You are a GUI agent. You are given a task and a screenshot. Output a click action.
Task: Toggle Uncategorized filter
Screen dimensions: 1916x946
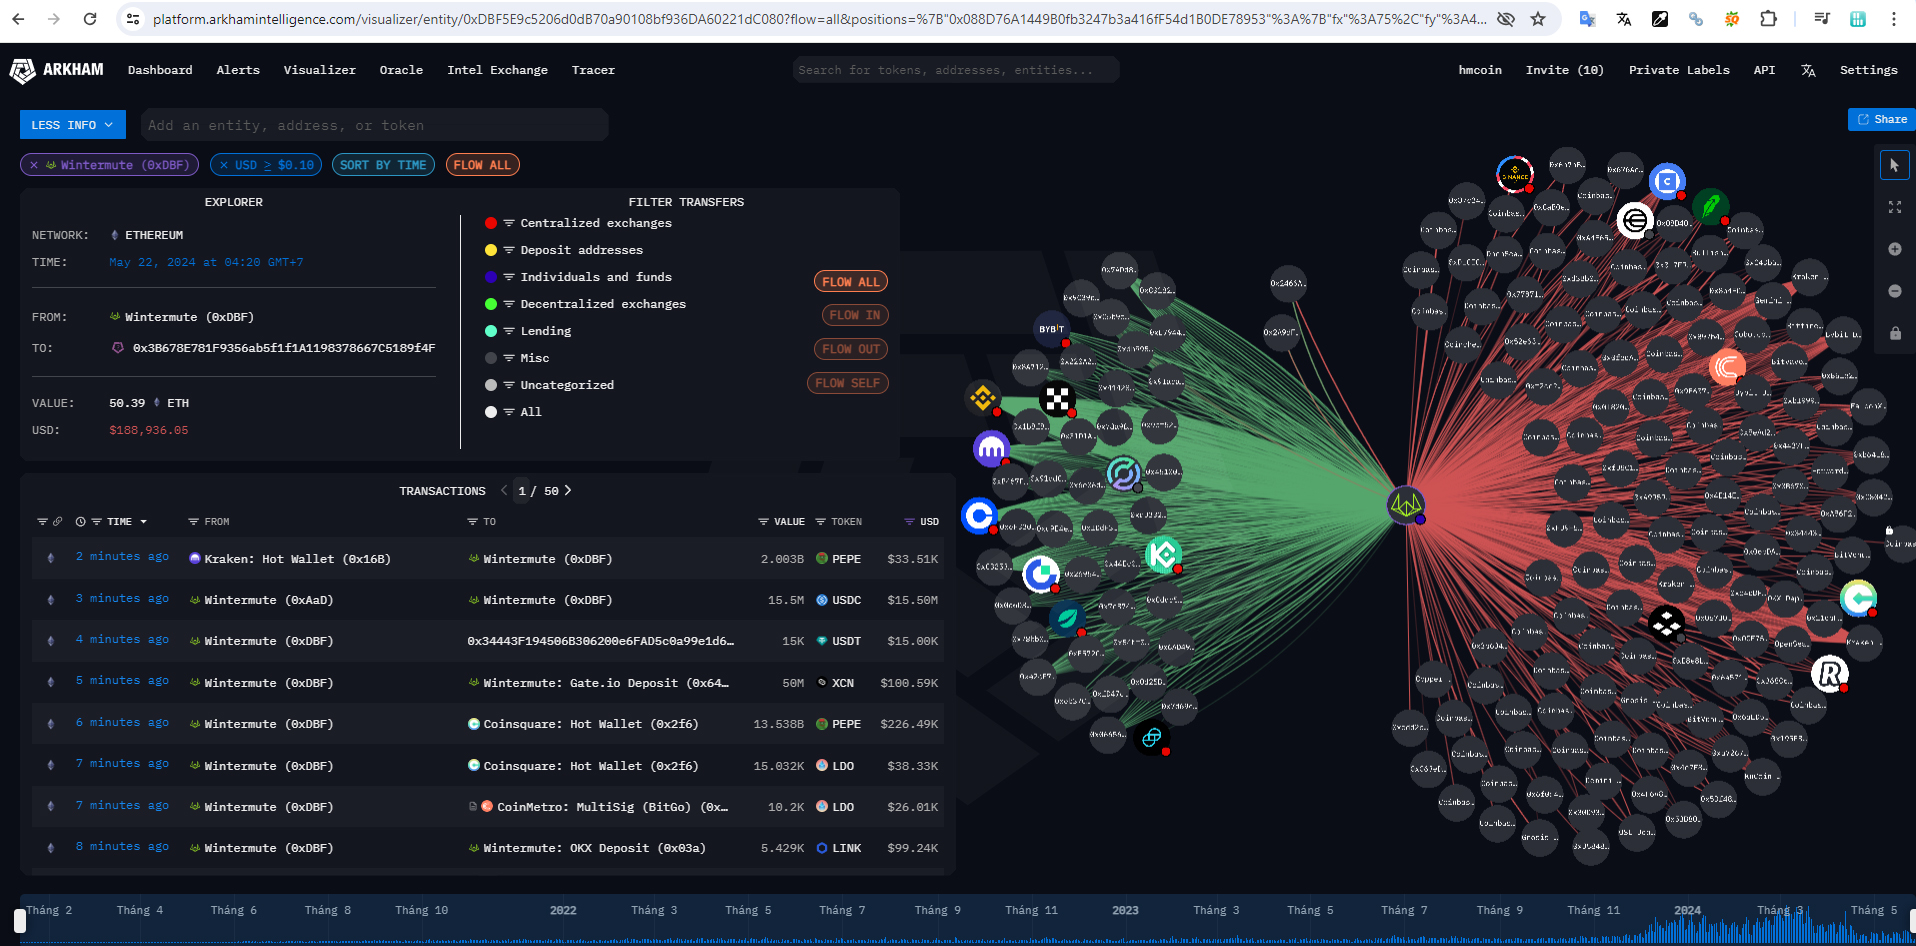[x=550, y=385]
